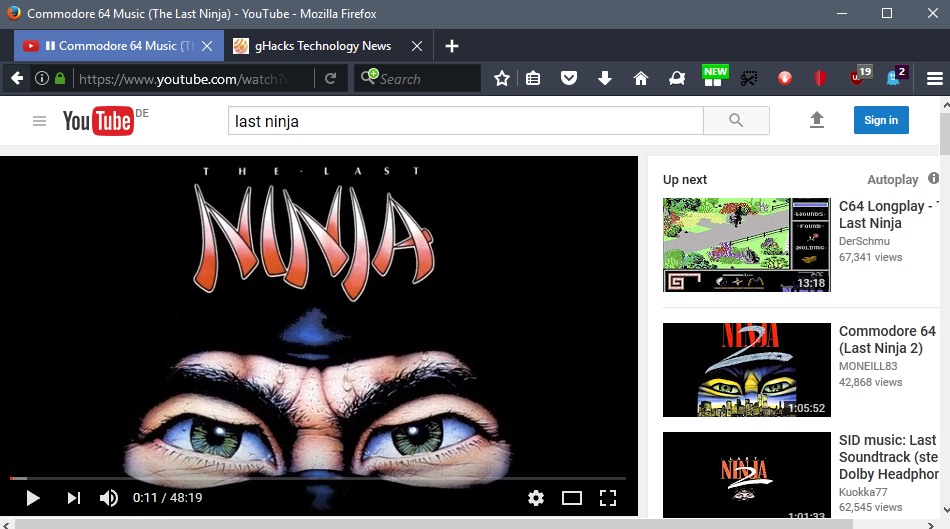
Task: Open SID music soundtrack thumbnail
Action: click(746, 474)
